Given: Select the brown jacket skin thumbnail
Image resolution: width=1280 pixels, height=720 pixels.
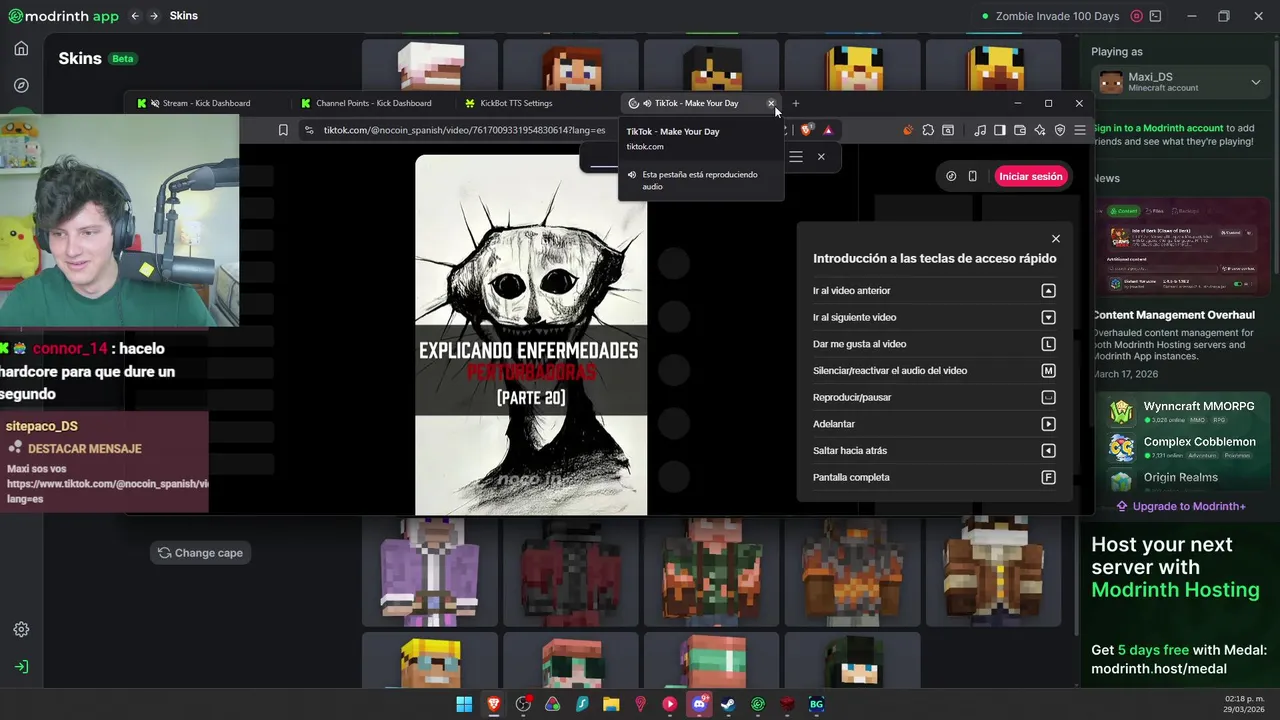Looking at the screenshot, I should click(x=994, y=572).
